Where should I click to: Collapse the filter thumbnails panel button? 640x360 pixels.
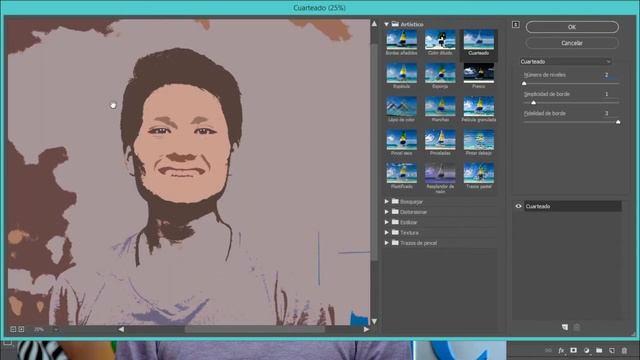point(516,25)
